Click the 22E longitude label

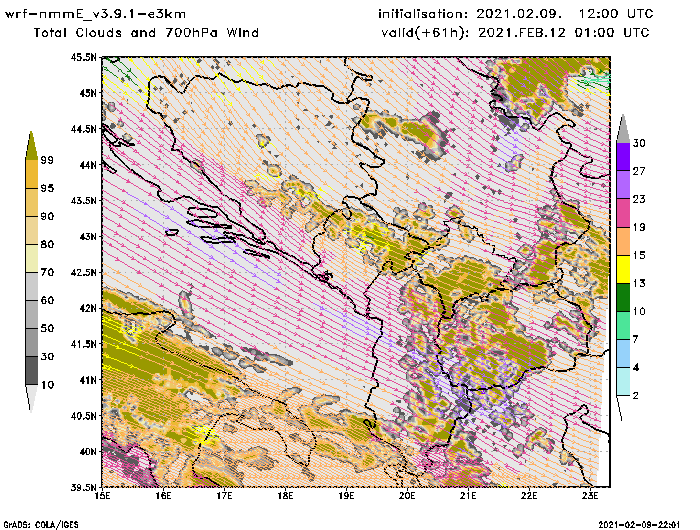[529, 496]
